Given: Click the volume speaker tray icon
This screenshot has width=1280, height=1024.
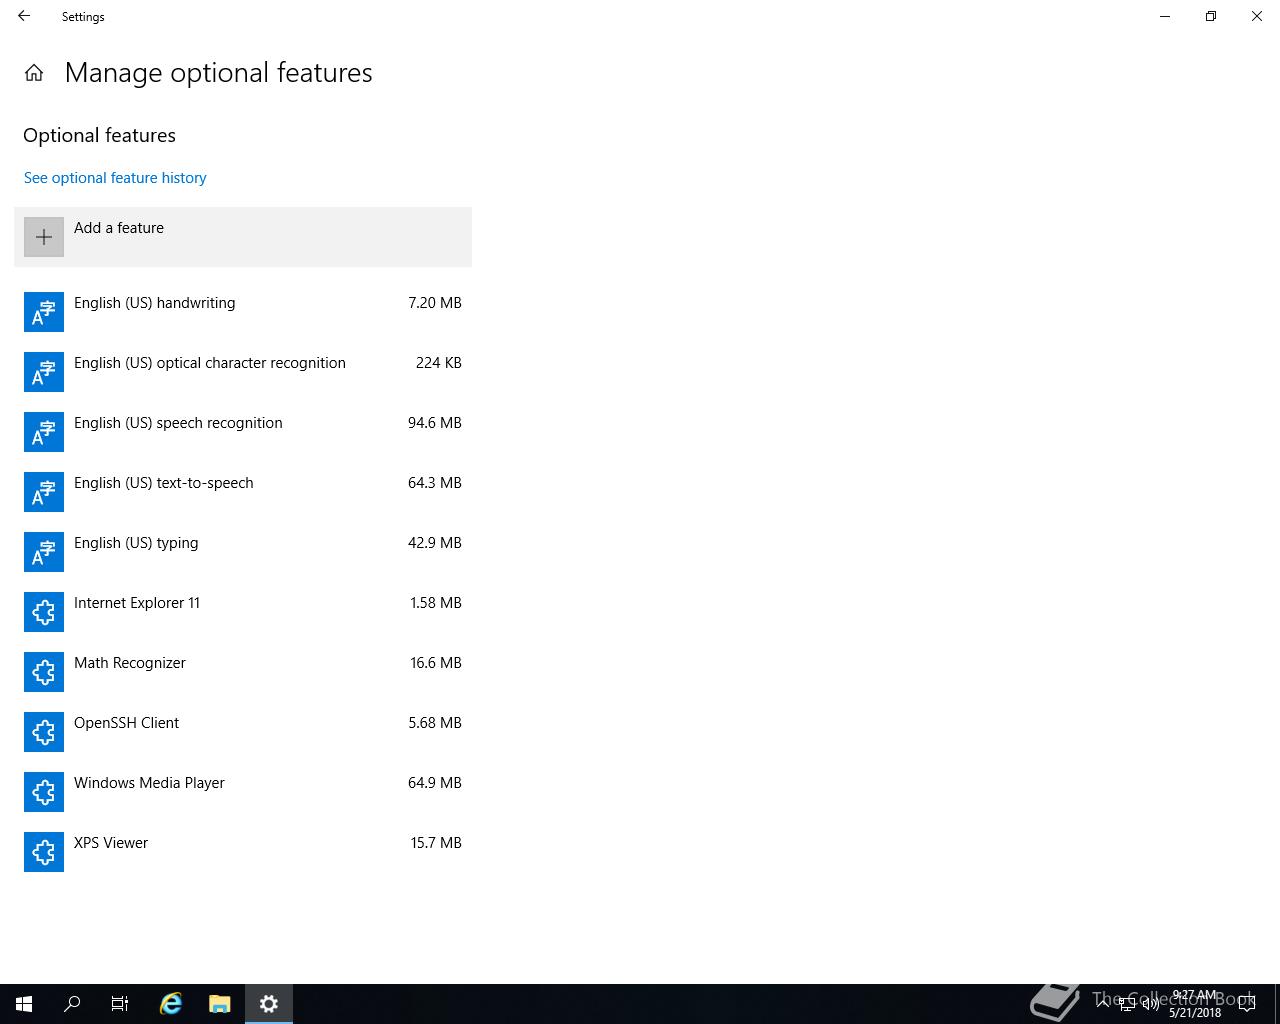Looking at the screenshot, I should 1151,1004.
